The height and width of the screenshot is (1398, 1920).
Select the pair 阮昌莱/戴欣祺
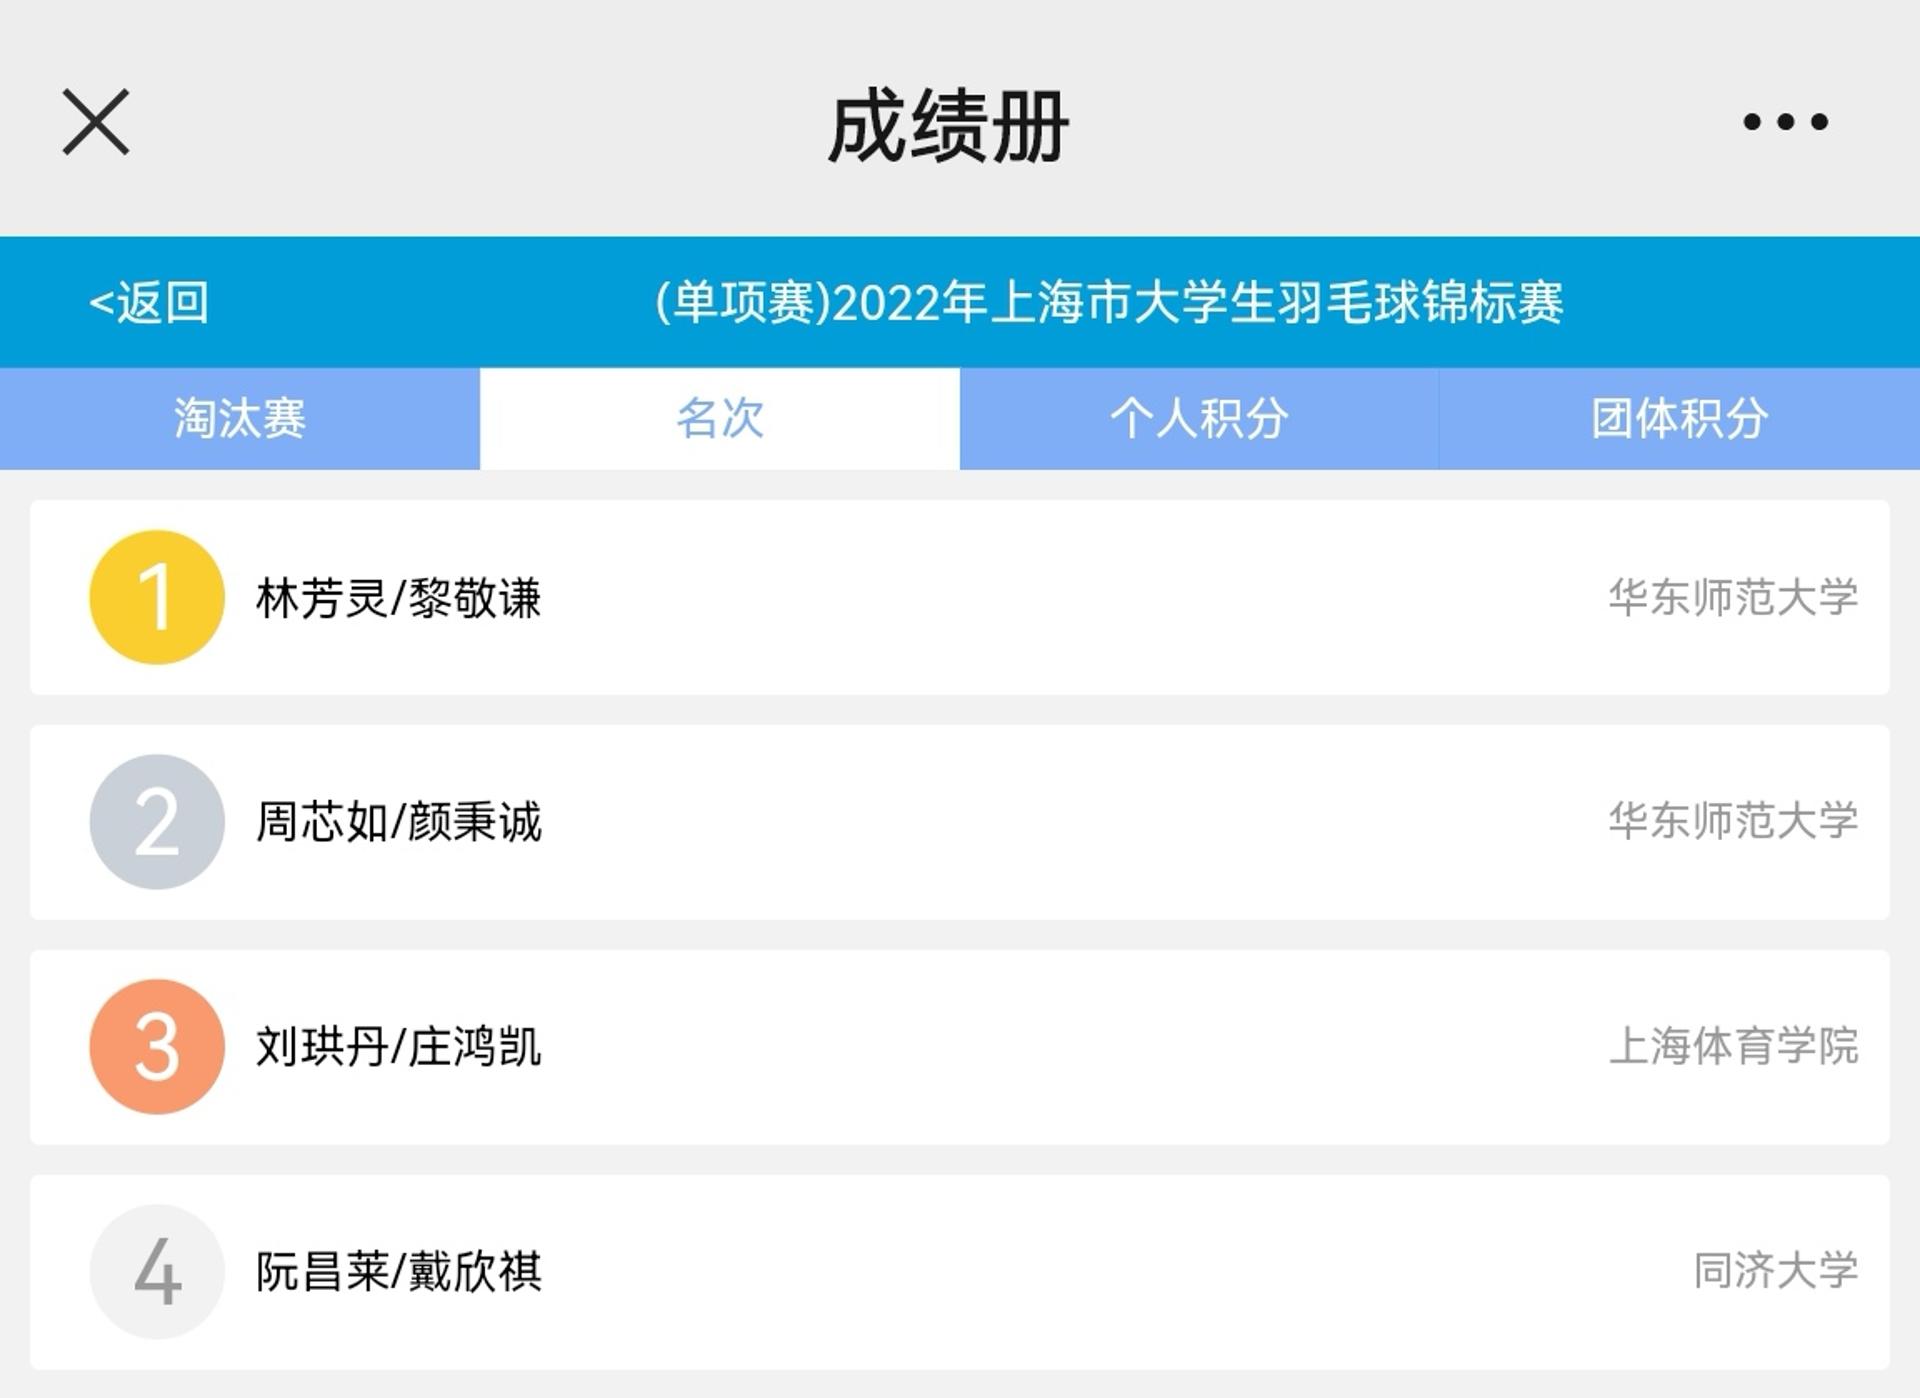coord(398,1272)
